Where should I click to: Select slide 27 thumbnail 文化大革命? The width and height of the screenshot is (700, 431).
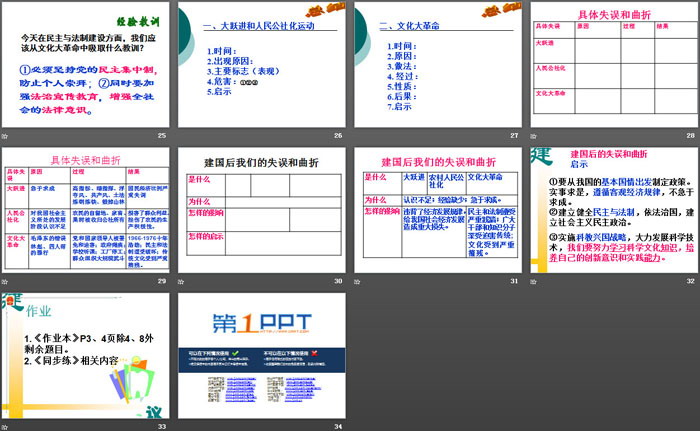(x=438, y=64)
